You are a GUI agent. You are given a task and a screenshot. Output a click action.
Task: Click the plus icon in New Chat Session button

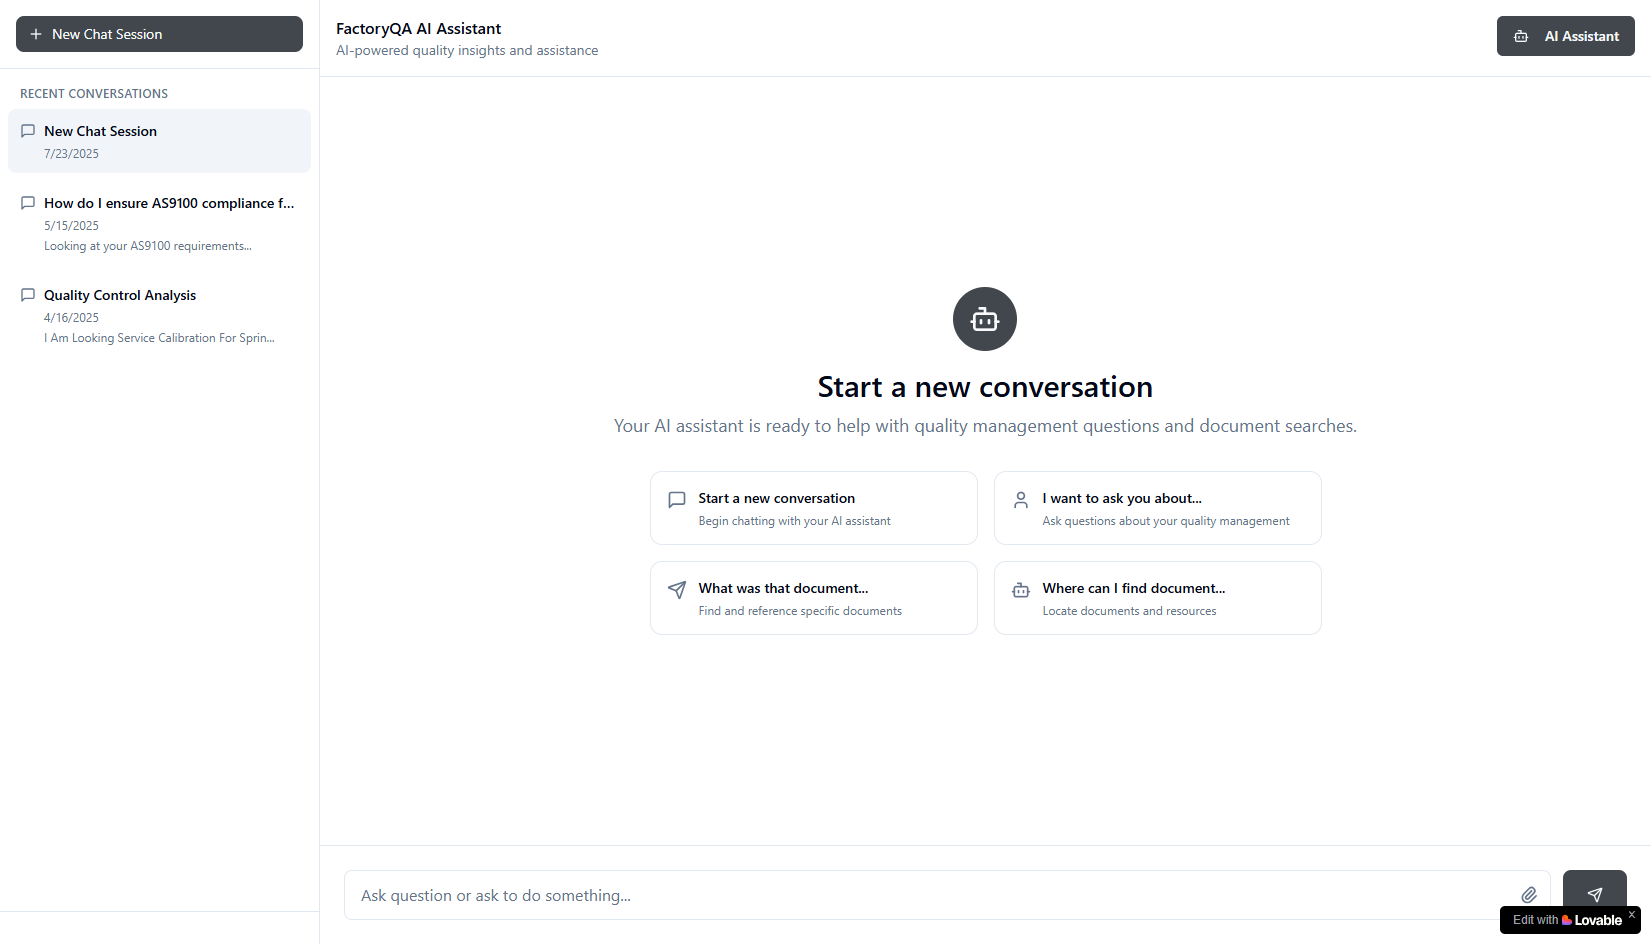(36, 34)
